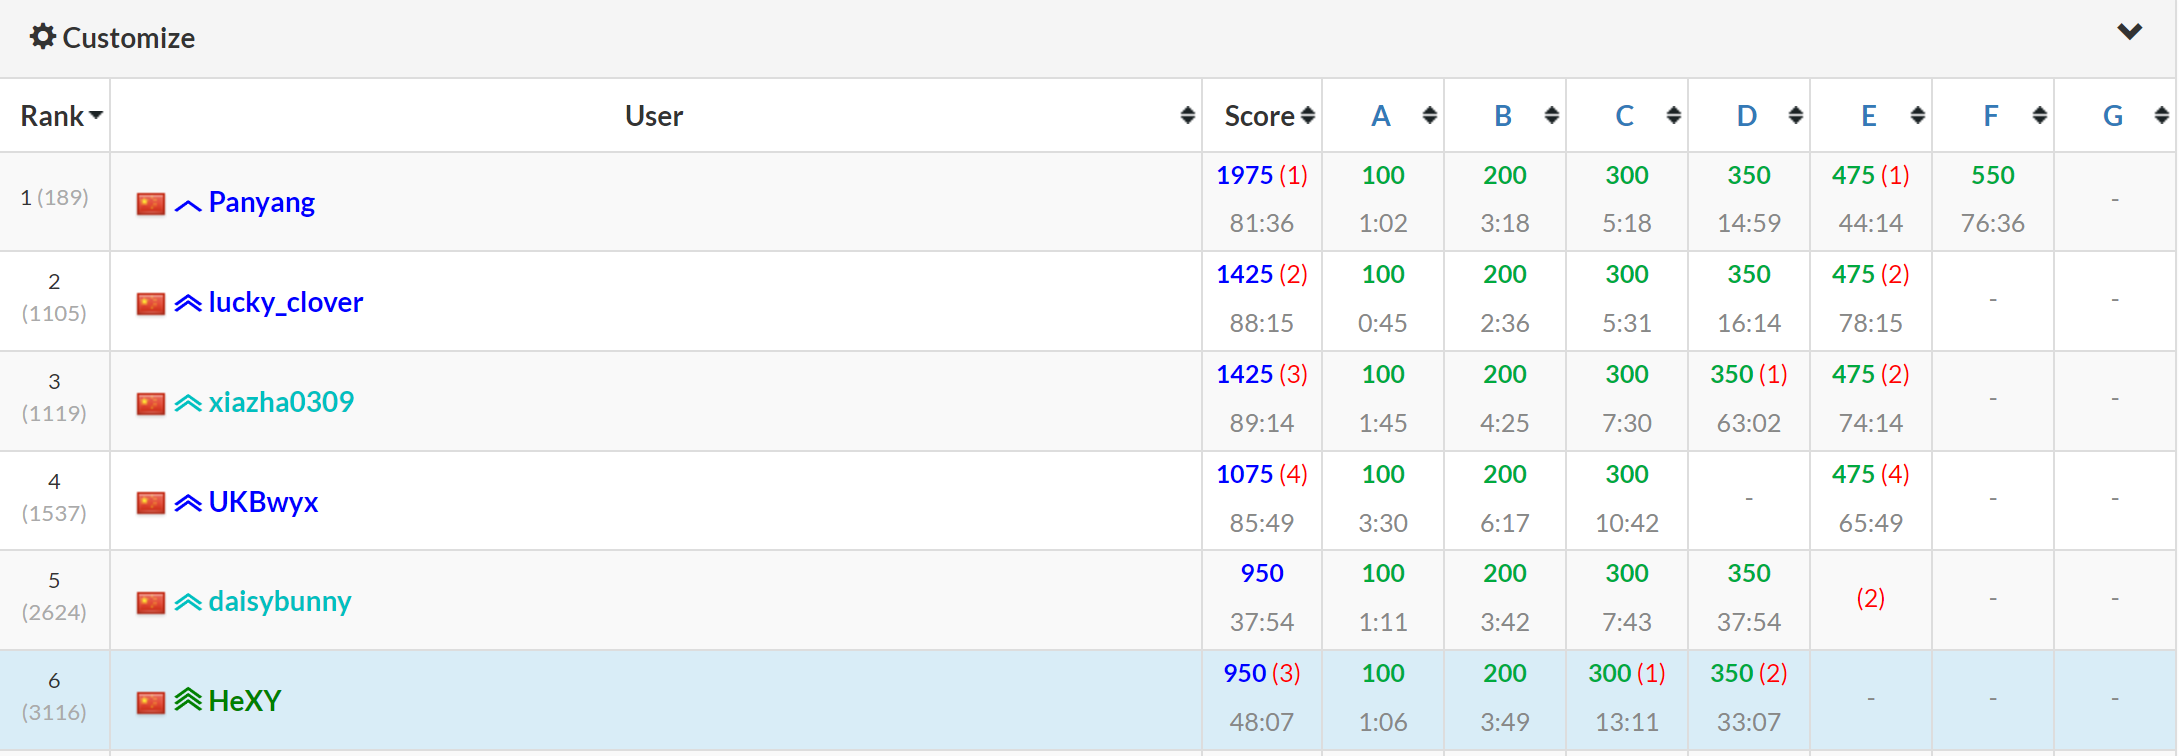Open problem C link in header
Image resolution: width=2182 pixels, height=756 pixels.
coord(1625,116)
